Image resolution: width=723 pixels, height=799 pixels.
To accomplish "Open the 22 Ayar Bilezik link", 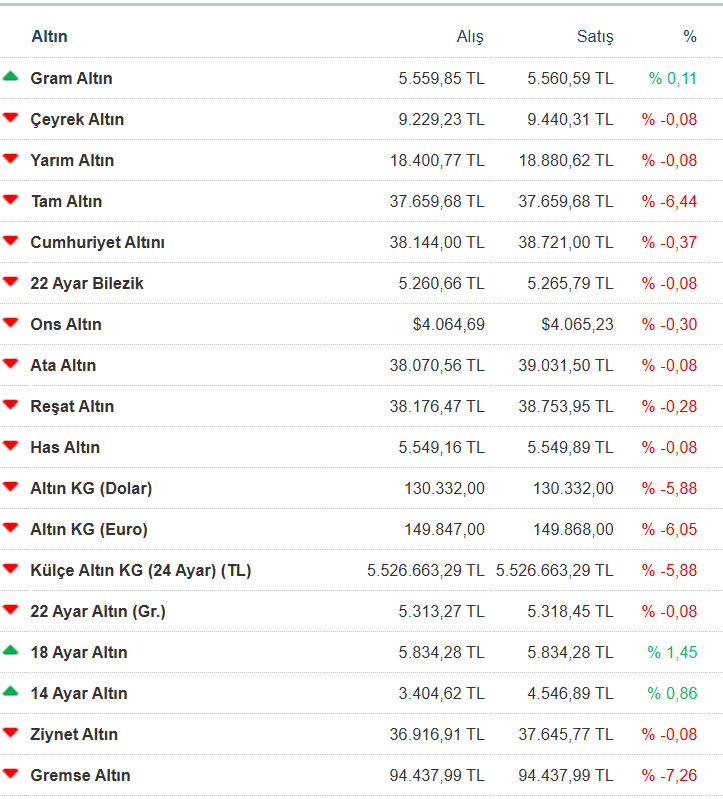I will [87, 283].
